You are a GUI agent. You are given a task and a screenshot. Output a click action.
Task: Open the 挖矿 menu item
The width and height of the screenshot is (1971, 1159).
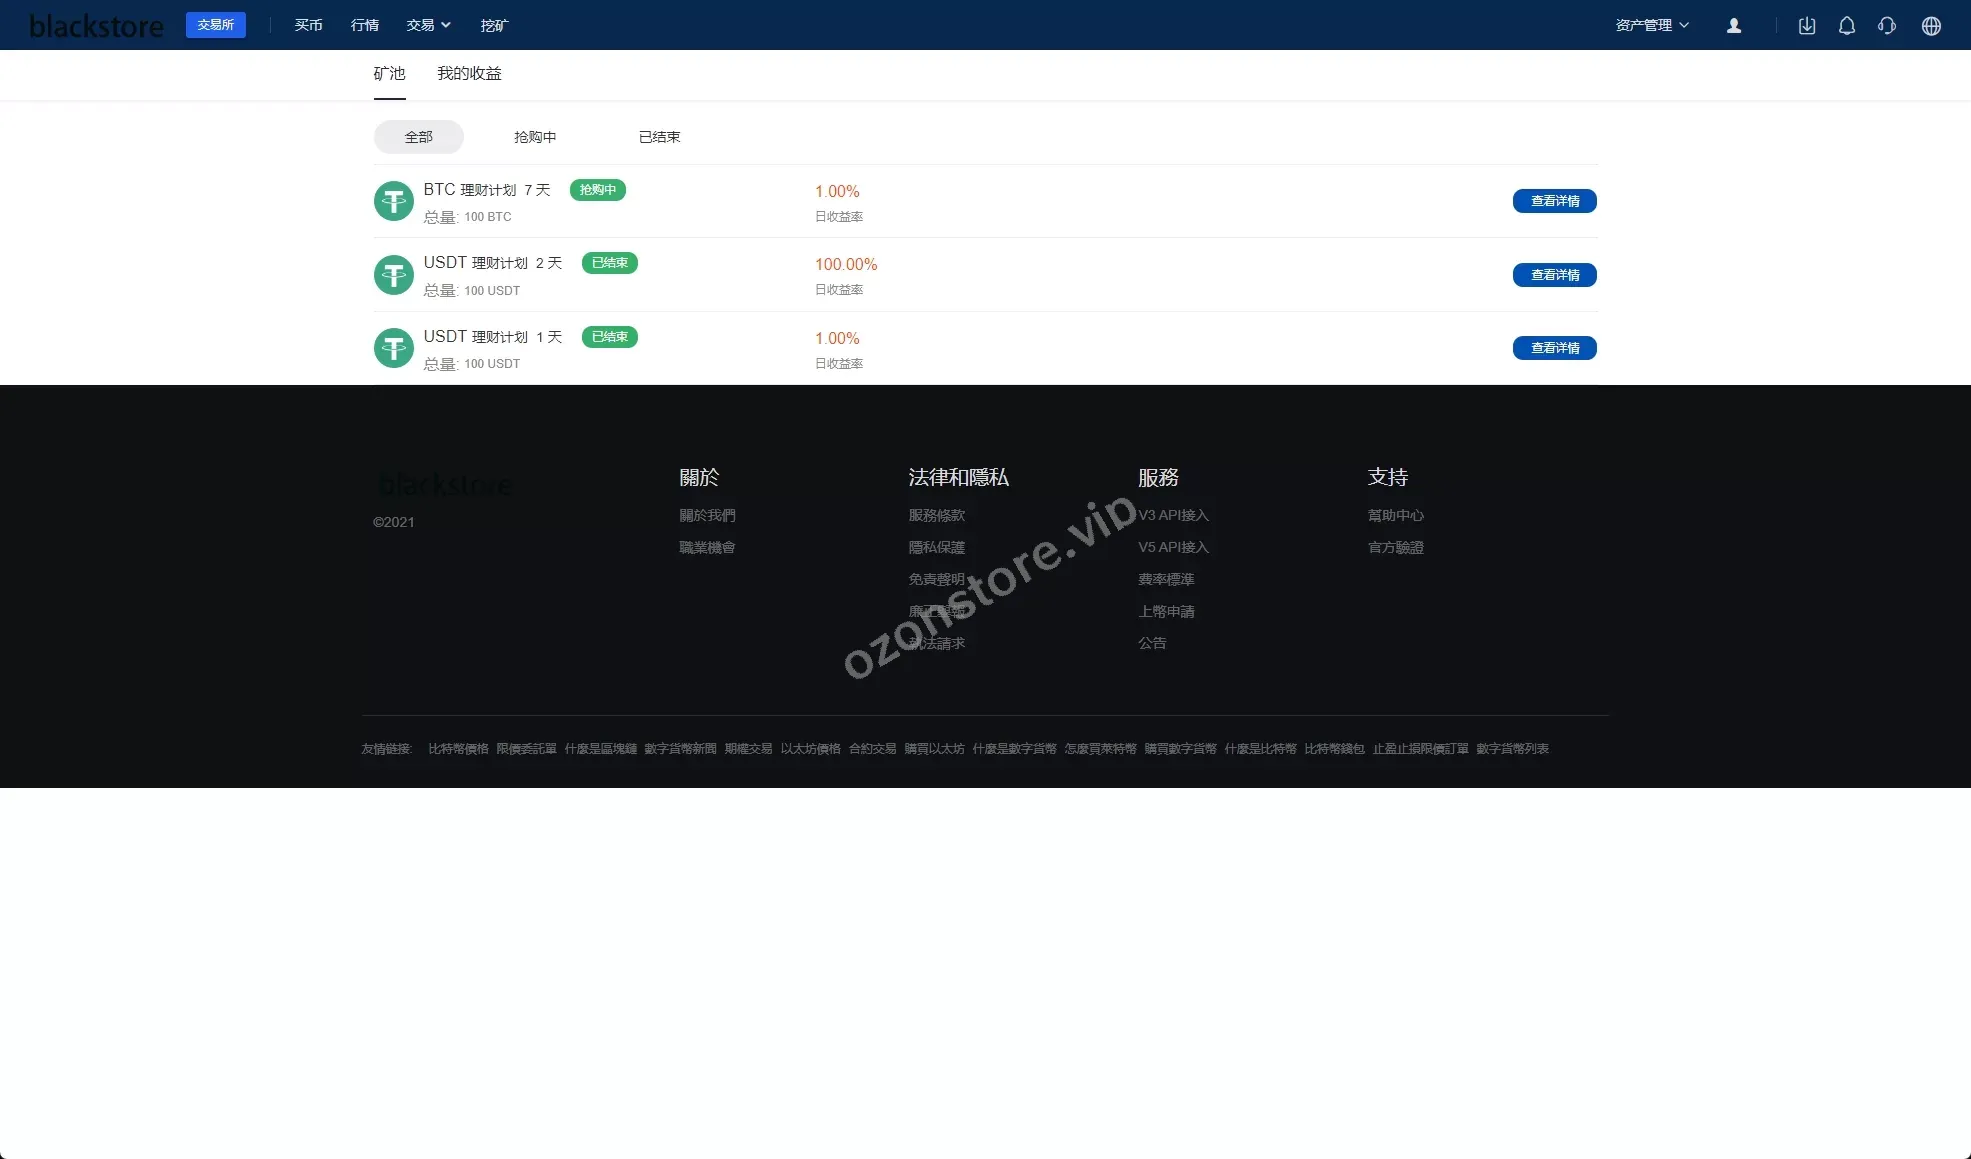[x=494, y=25]
